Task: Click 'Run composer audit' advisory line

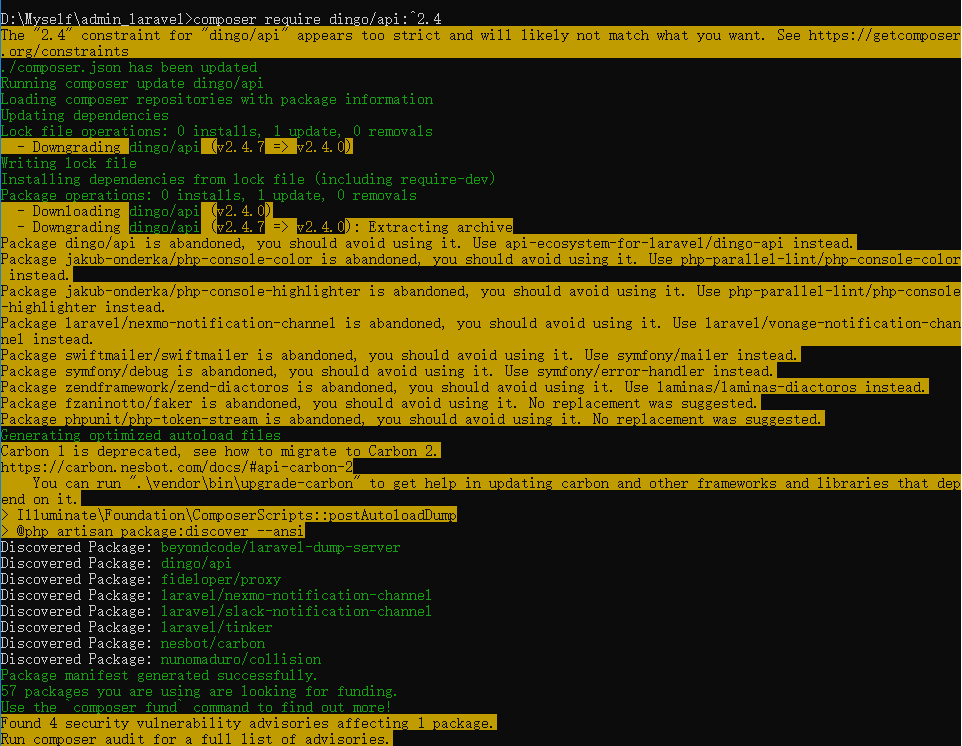Action: [x=196, y=737]
